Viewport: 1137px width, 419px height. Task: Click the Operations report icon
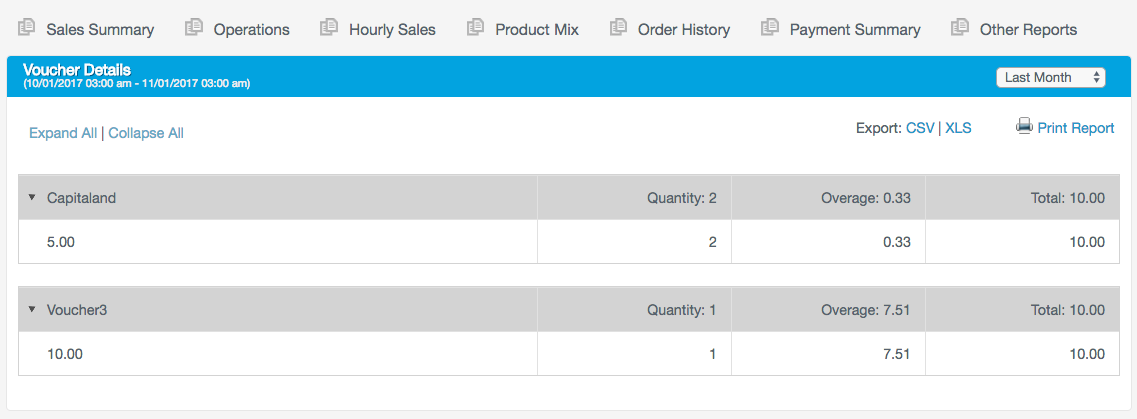coord(194,28)
